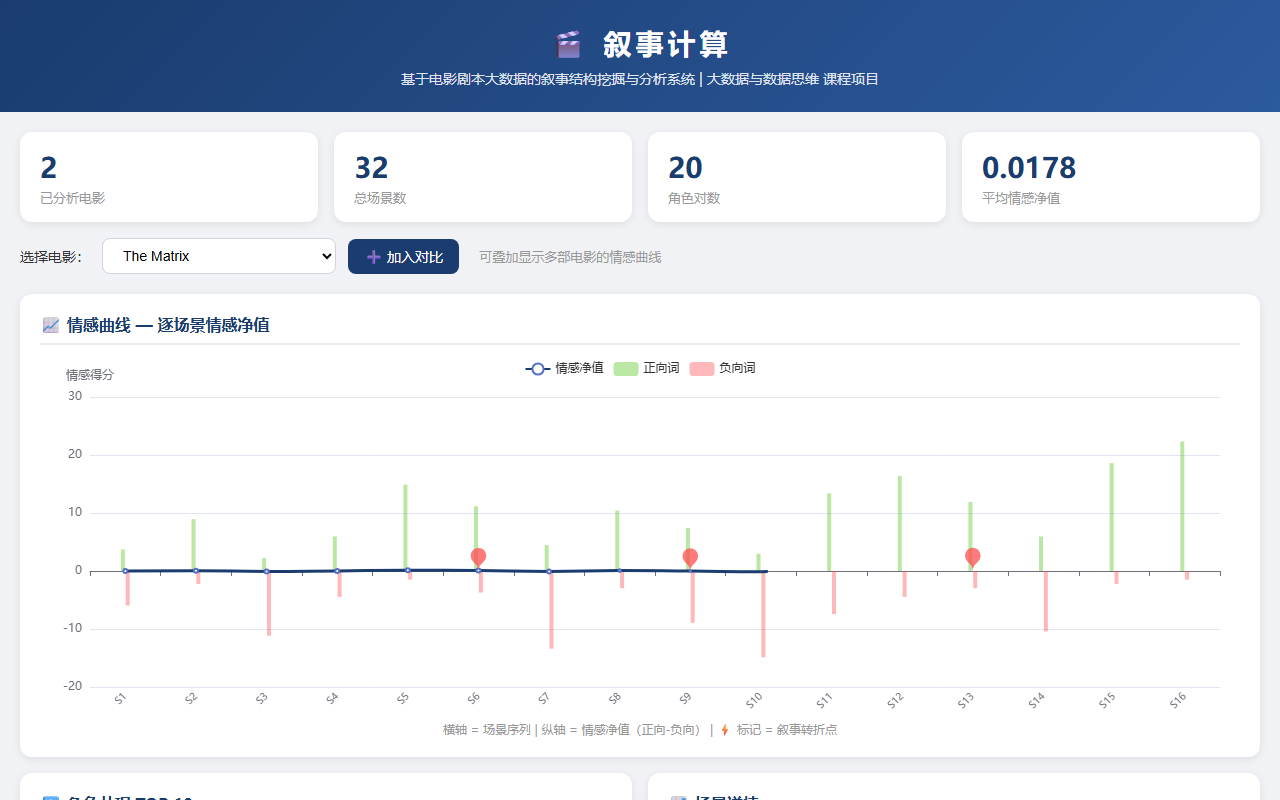Viewport: 1280px width, 800px height.
Task: Click the hint text 可叠加显示多部电影的情感曲线
Action: click(x=570, y=257)
